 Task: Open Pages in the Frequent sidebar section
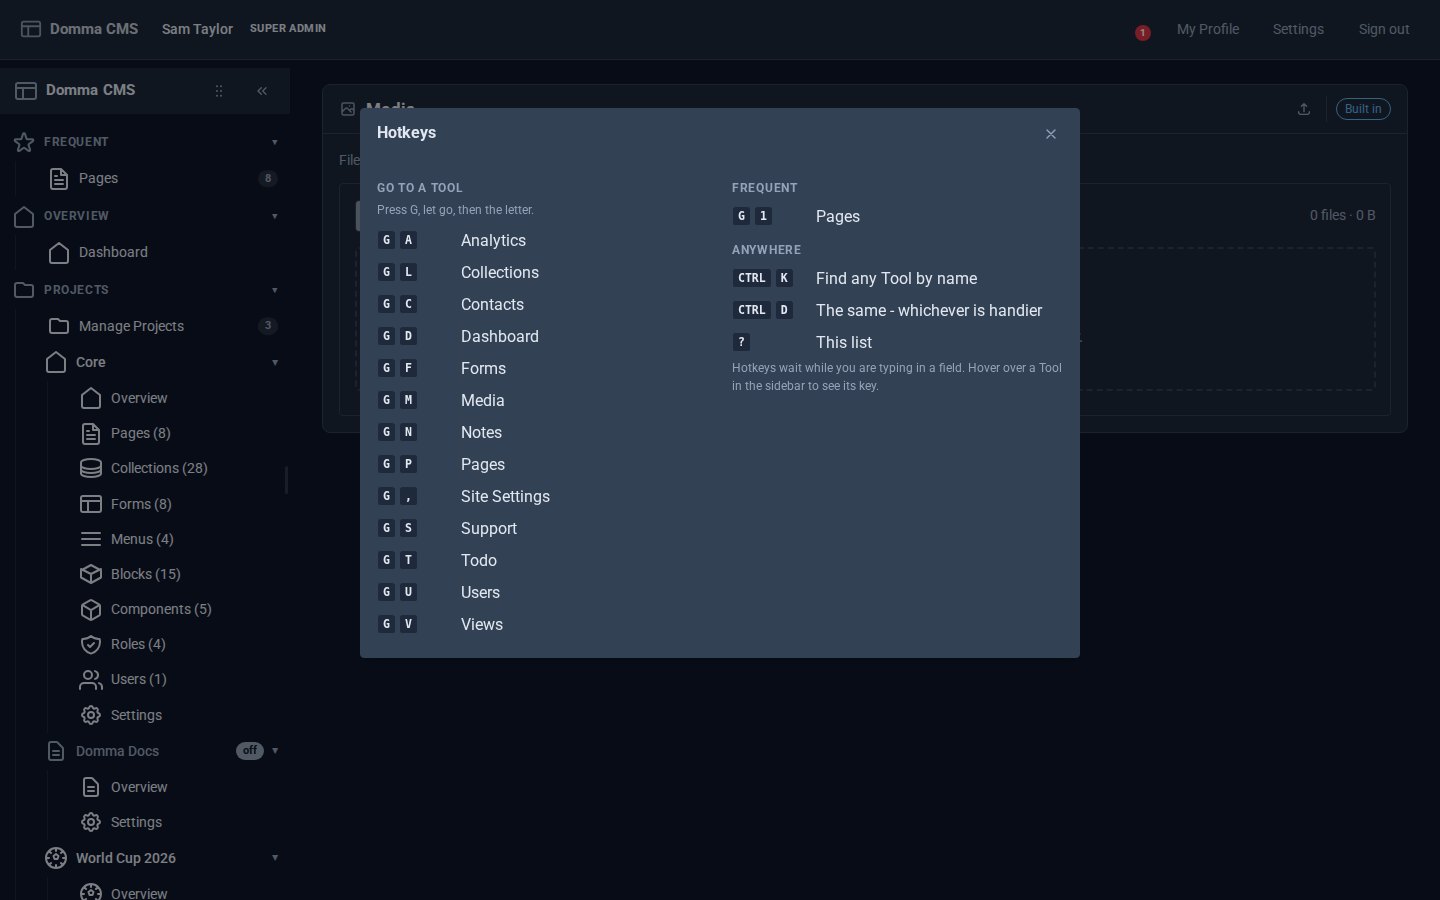[98, 178]
